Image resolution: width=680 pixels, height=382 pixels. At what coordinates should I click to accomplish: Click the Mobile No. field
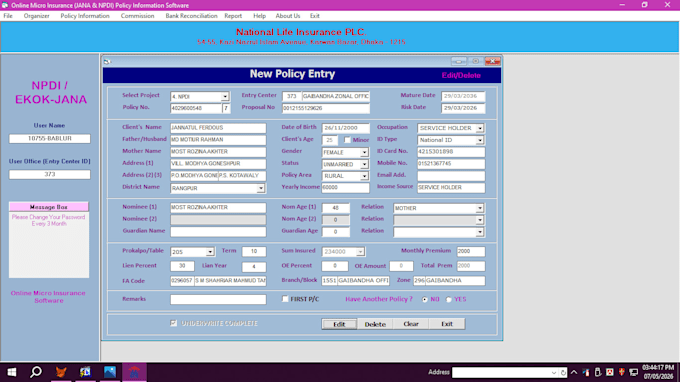(451, 164)
